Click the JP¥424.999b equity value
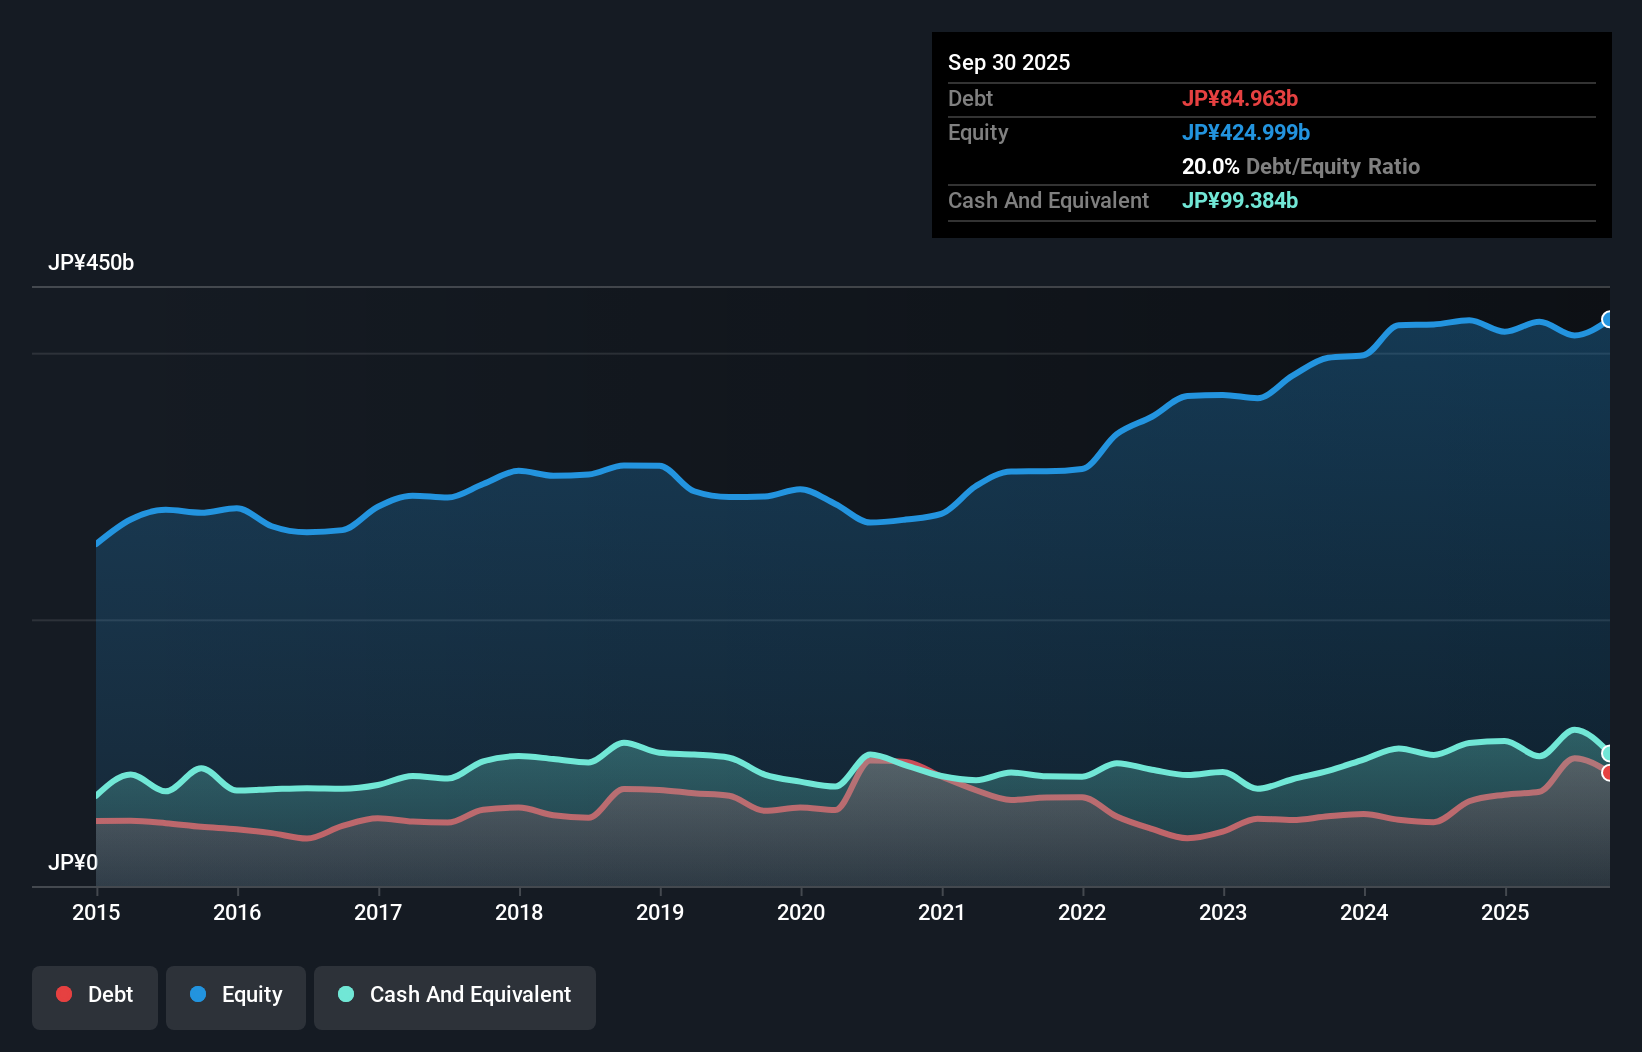 coord(1246,132)
